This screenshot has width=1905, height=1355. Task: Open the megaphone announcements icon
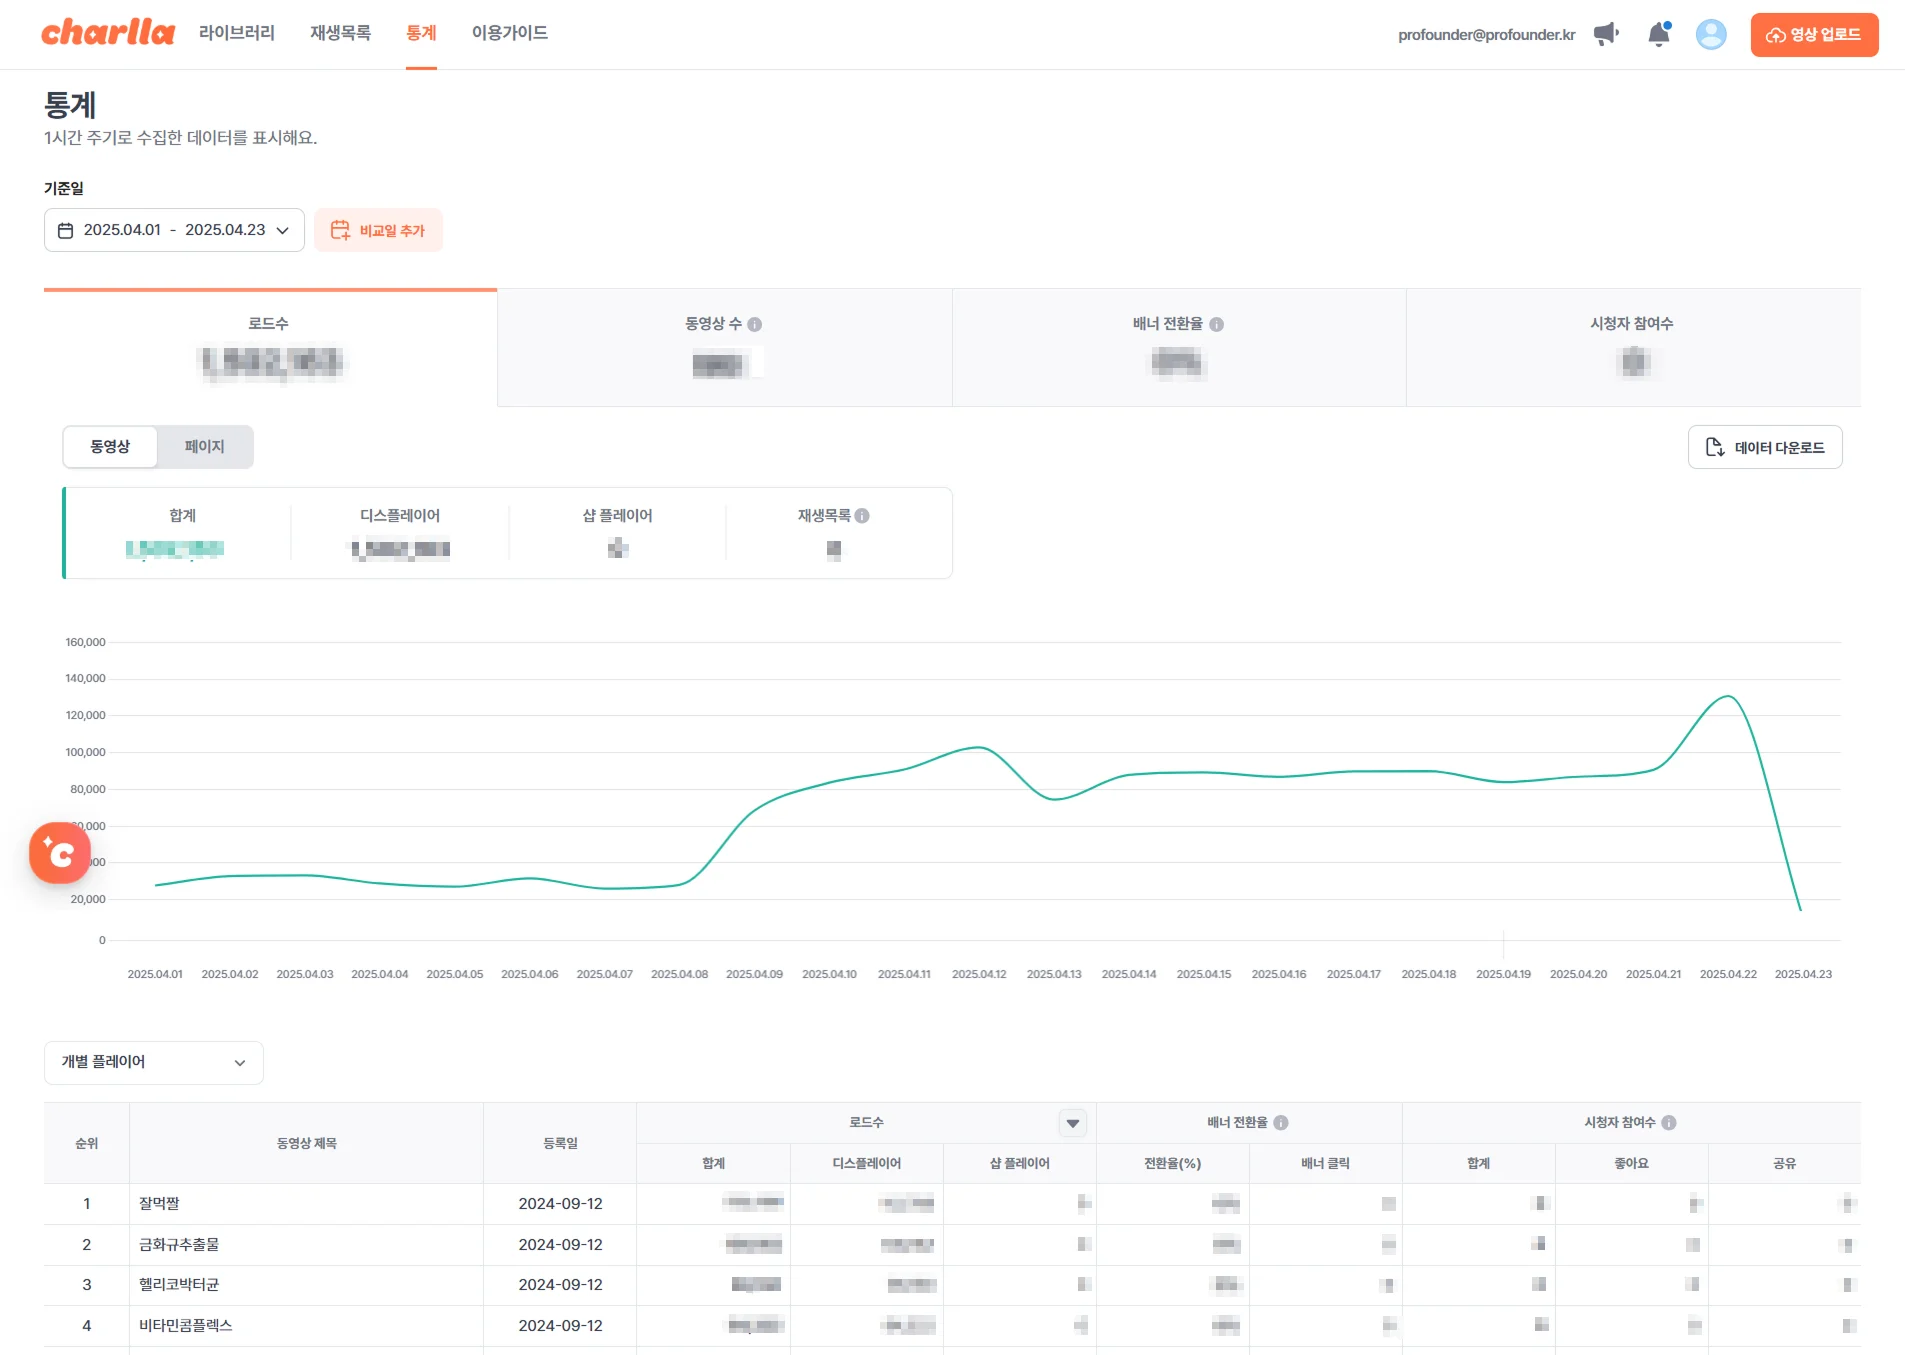(x=1606, y=34)
